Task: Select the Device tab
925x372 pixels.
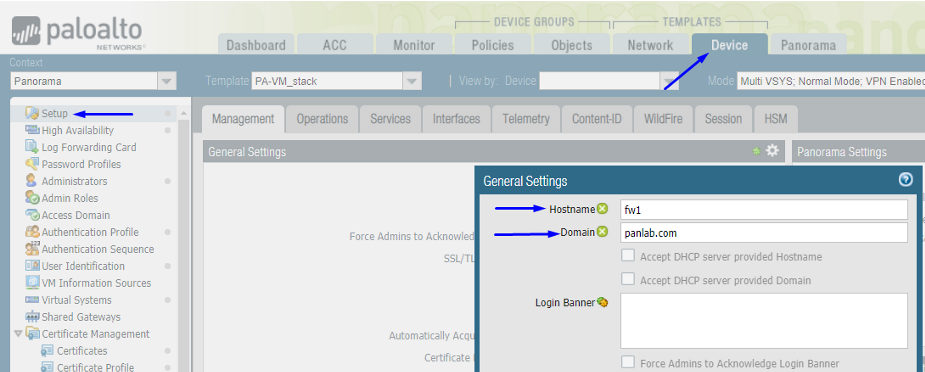Action: pyautogui.click(x=730, y=45)
